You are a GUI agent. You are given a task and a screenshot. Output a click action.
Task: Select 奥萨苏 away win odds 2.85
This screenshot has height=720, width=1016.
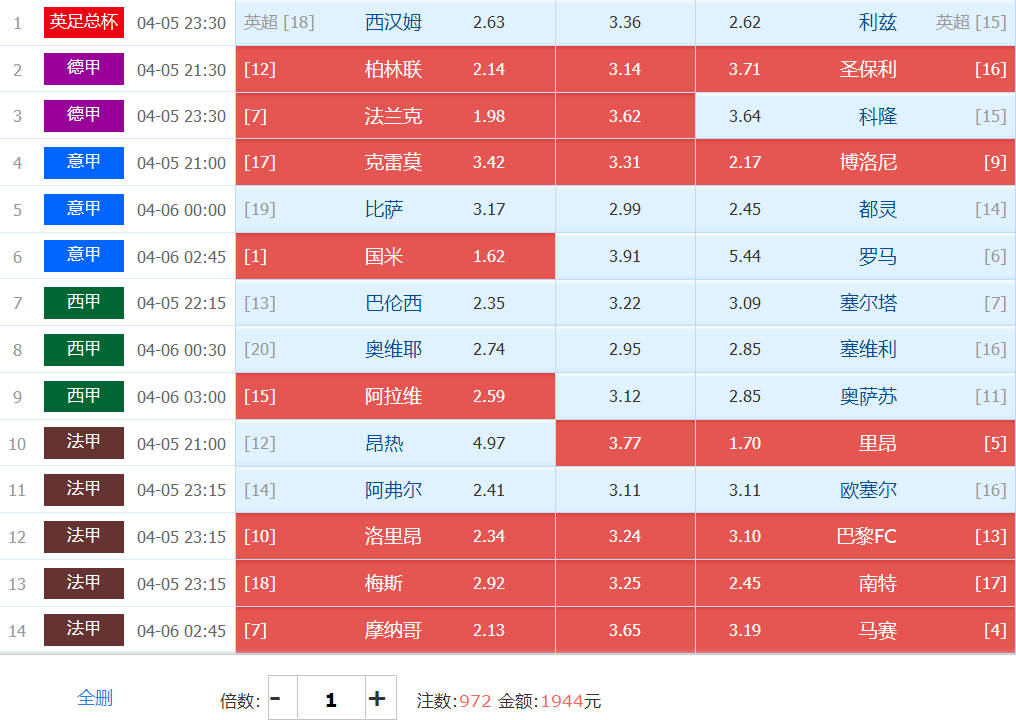(x=855, y=397)
